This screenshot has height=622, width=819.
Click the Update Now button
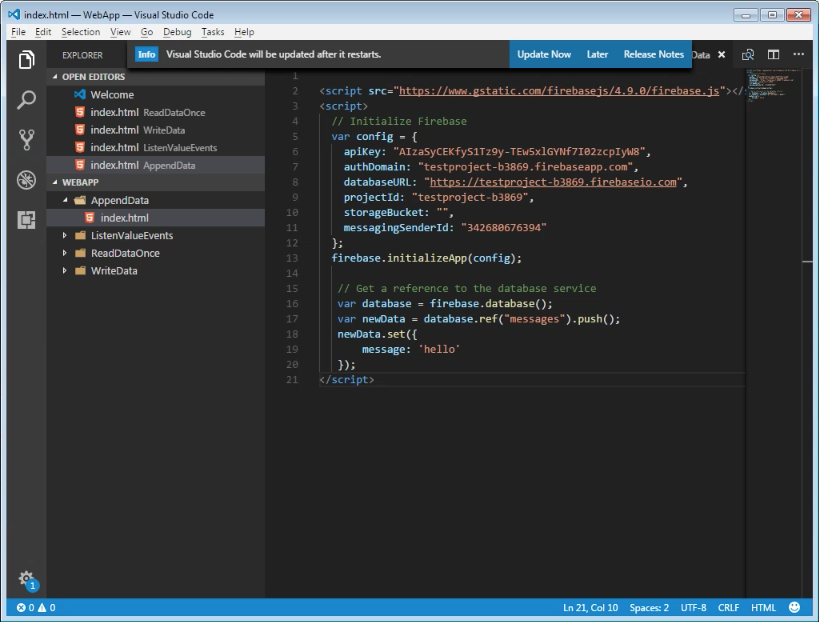coord(544,54)
